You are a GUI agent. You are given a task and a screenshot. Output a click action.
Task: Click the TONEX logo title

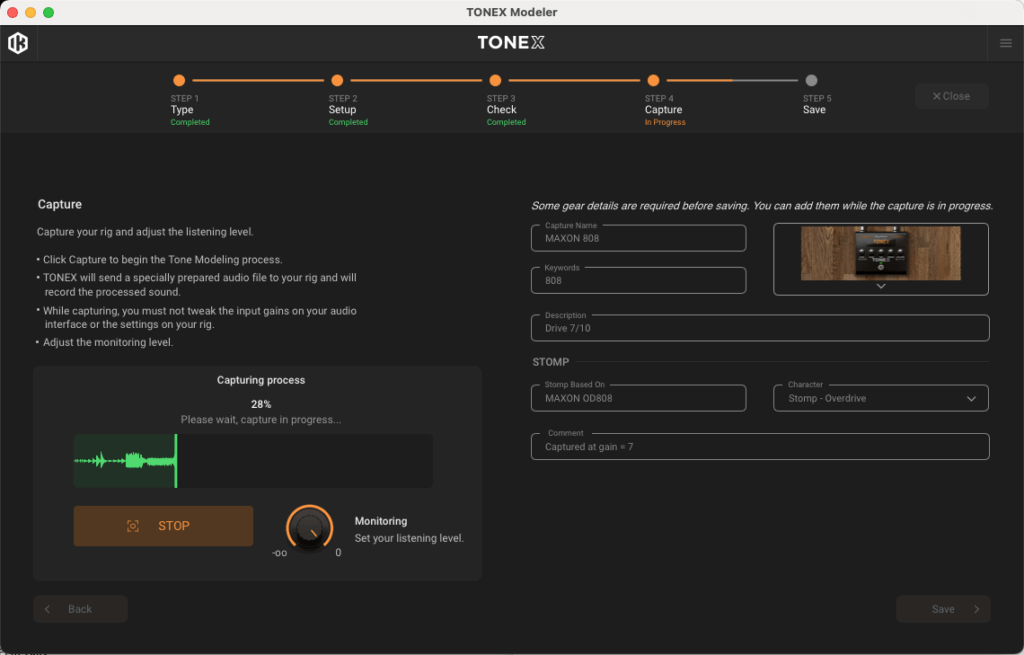[x=511, y=42]
